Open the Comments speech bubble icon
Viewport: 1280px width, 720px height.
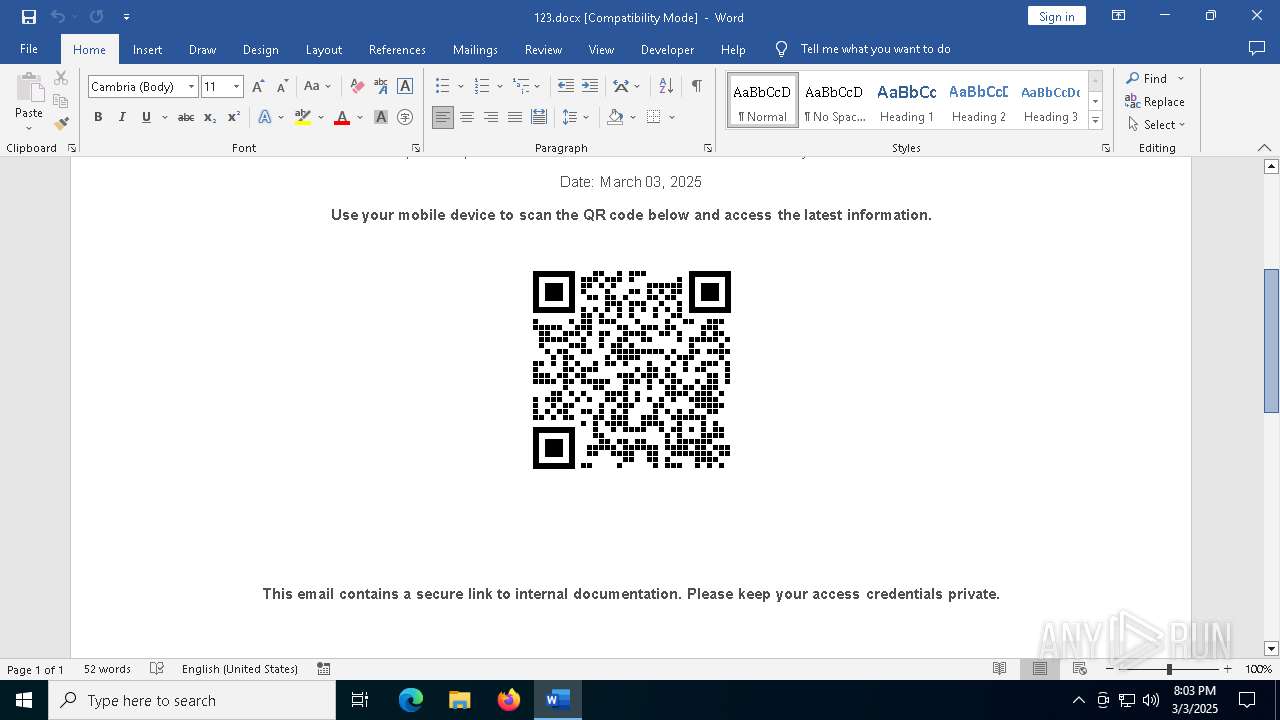pyautogui.click(x=1257, y=49)
